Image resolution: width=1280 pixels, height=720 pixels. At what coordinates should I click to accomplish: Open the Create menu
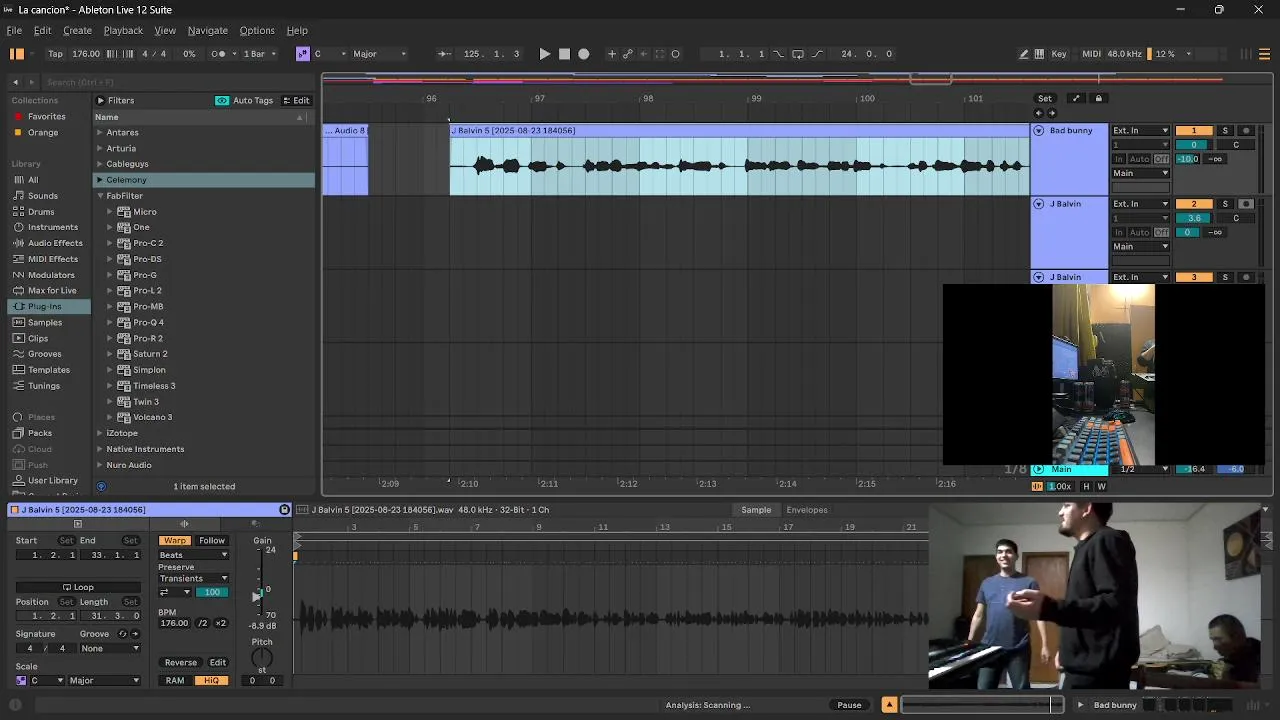[77, 30]
